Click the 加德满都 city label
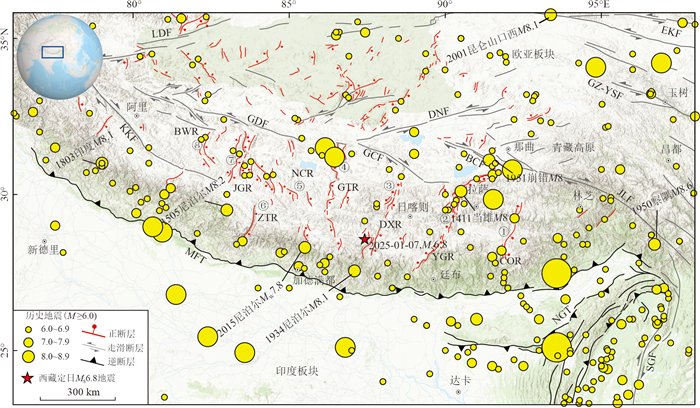 tap(314, 280)
